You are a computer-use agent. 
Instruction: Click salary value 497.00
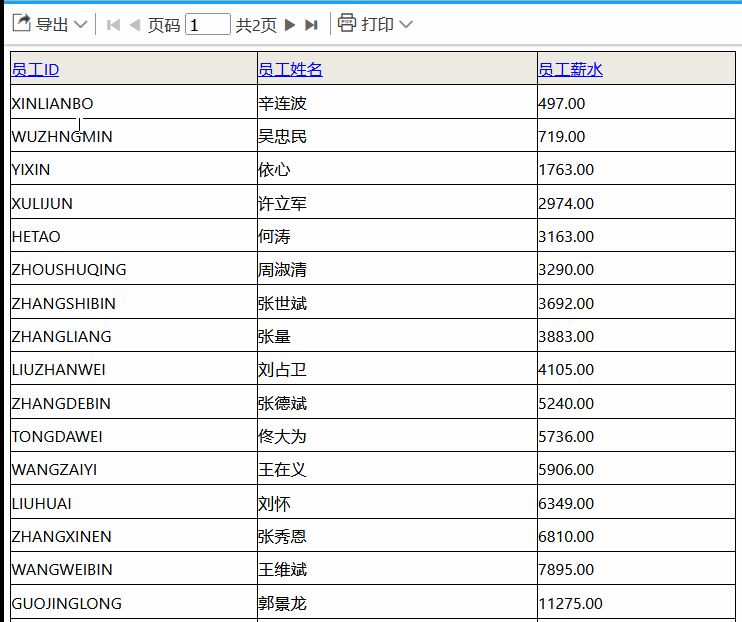(x=562, y=103)
